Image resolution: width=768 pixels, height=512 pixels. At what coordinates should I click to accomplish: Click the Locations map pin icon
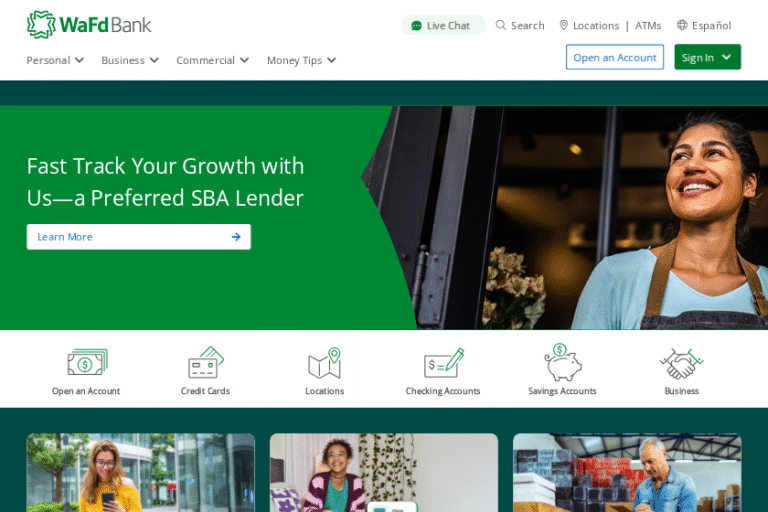click(564, 25)
